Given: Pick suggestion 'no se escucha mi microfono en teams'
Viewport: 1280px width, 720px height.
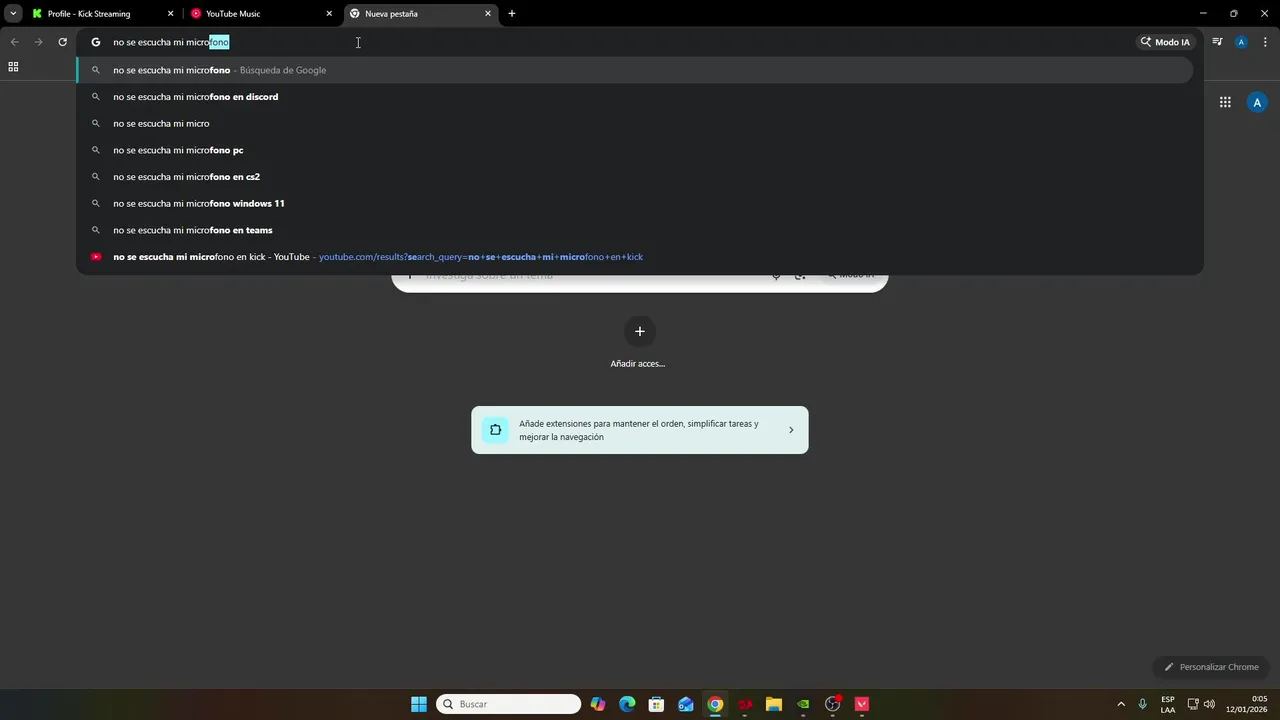Looking at the screenshot, I should (635, 230).
